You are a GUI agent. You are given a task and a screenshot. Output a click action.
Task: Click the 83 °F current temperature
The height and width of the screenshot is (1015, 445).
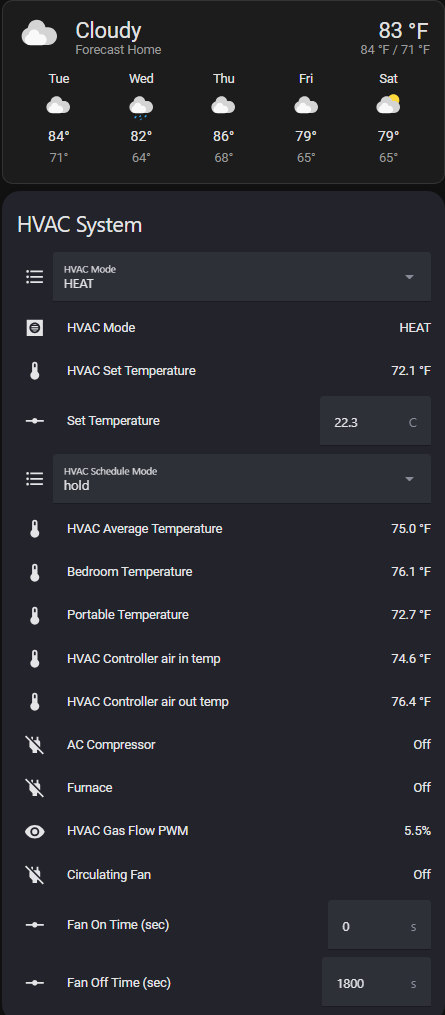tap(404, 30)
